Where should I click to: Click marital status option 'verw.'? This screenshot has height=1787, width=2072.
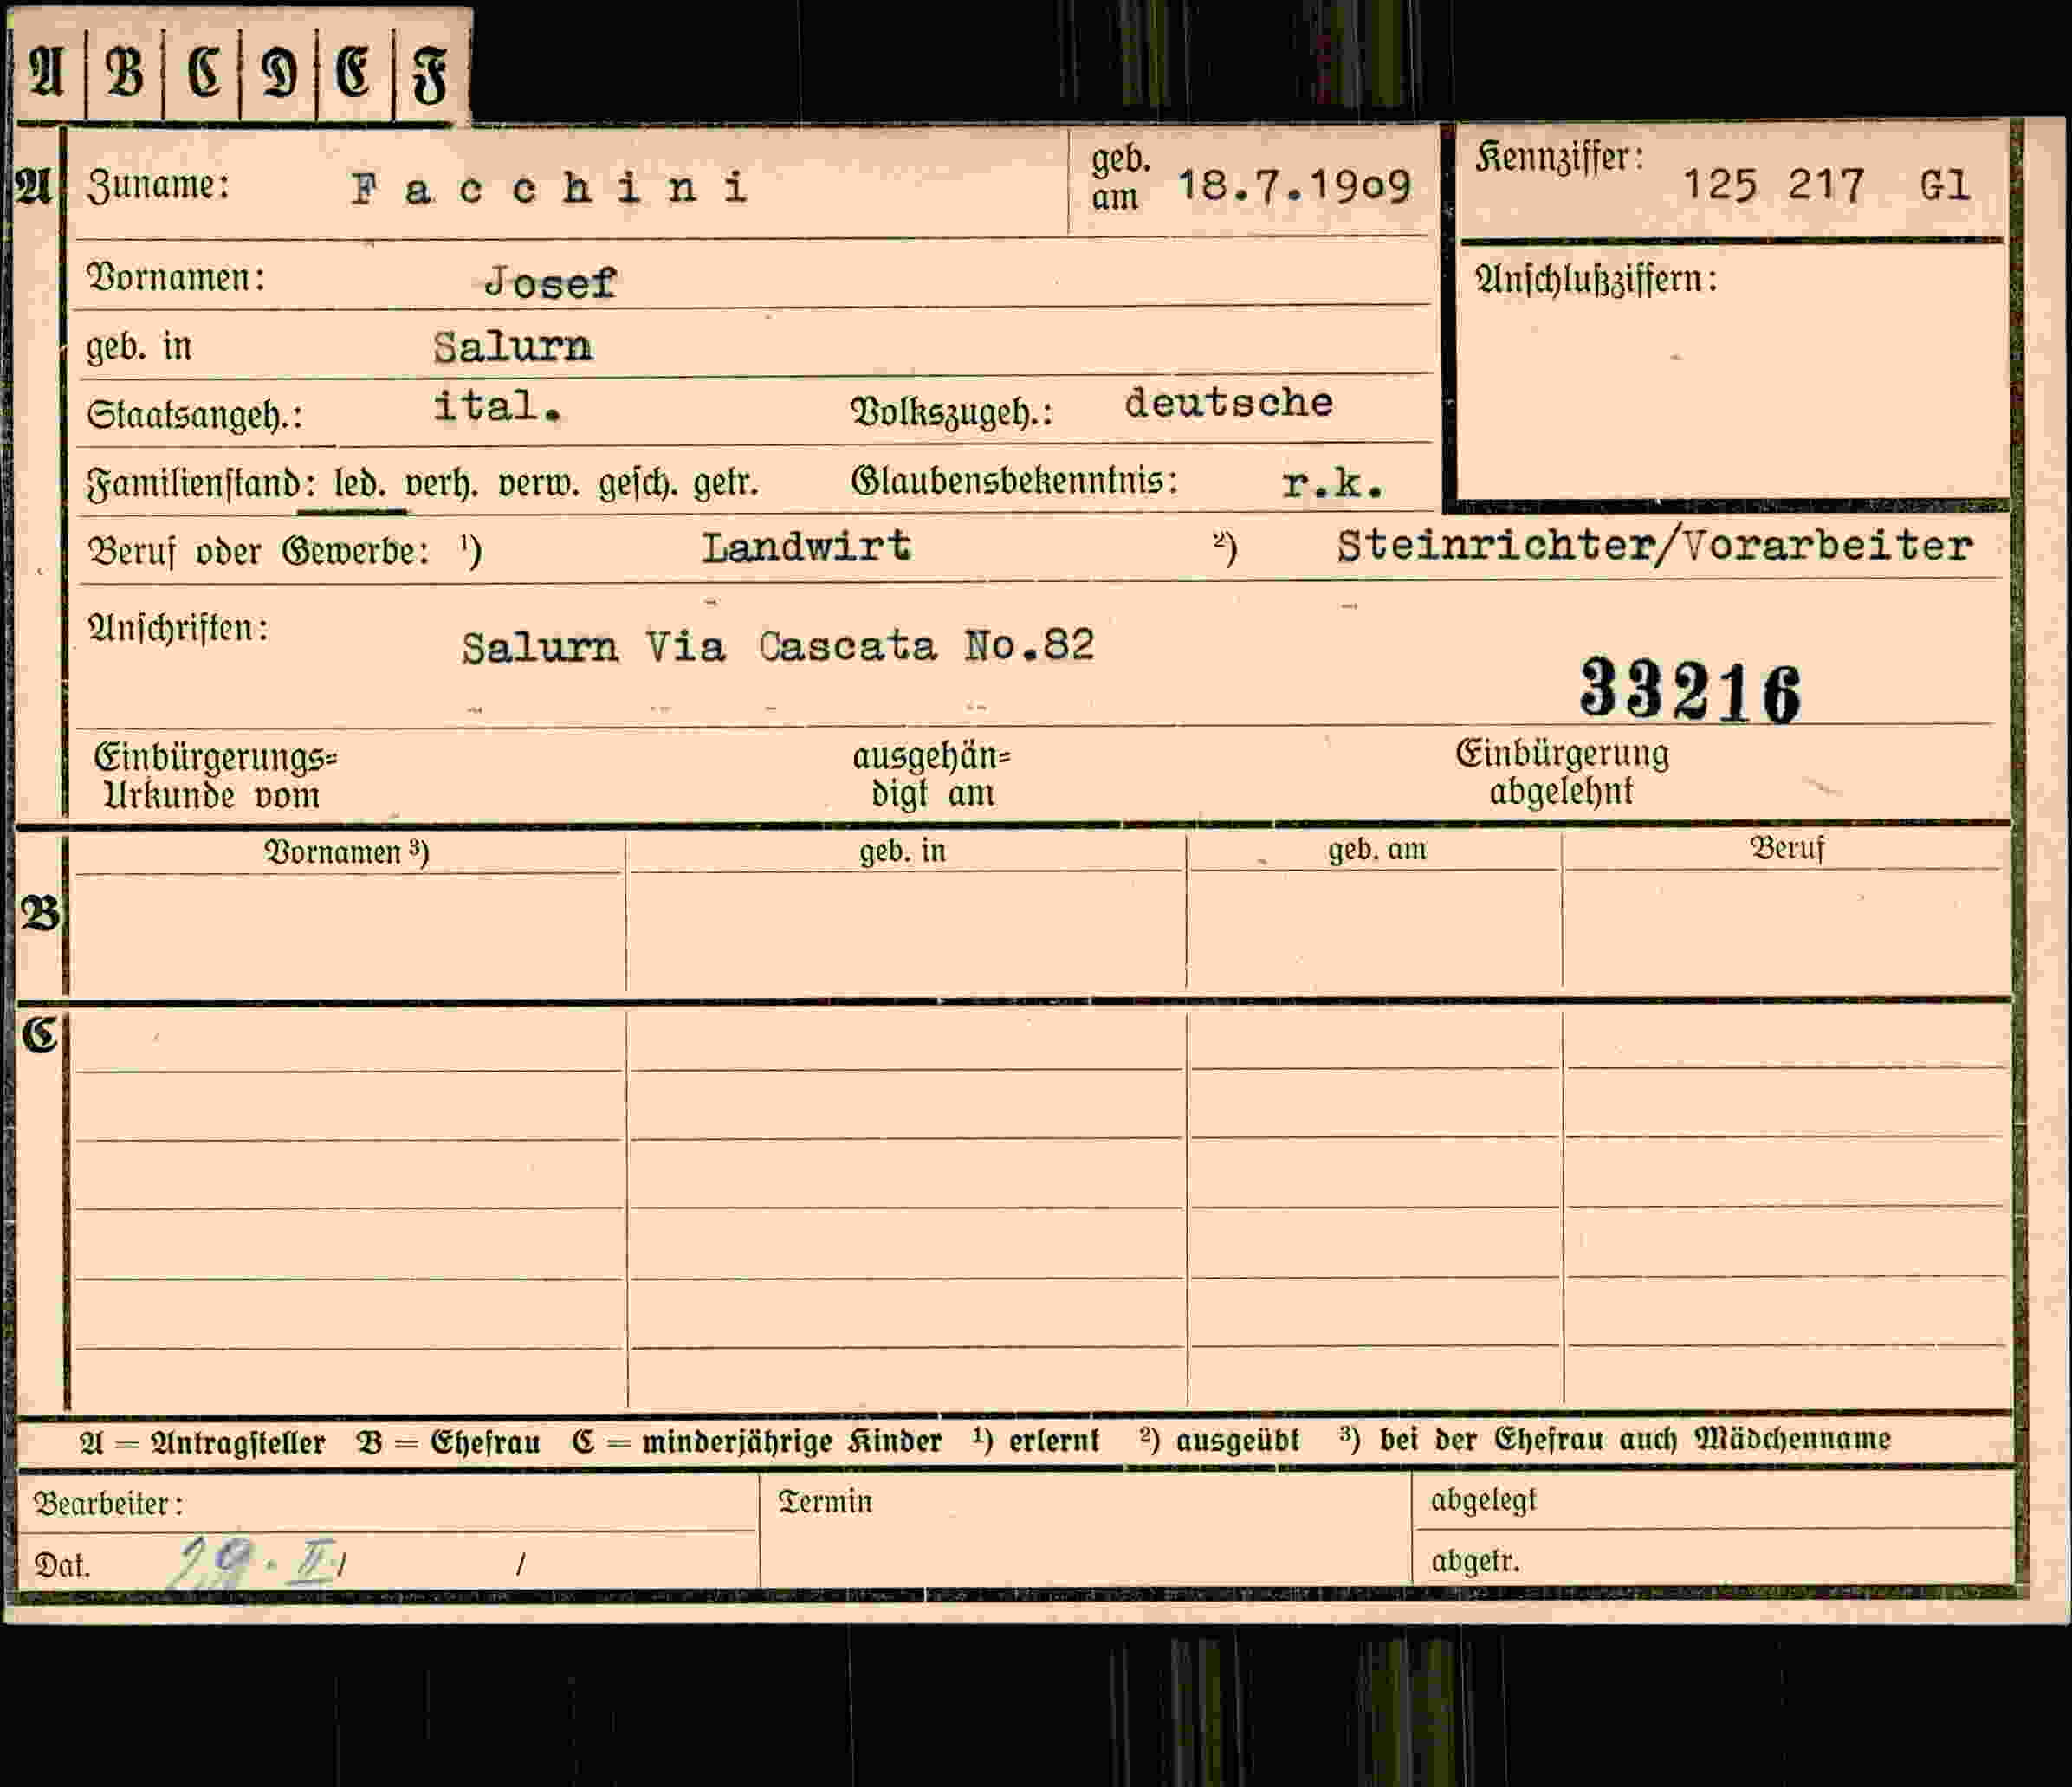coord(539,485)
